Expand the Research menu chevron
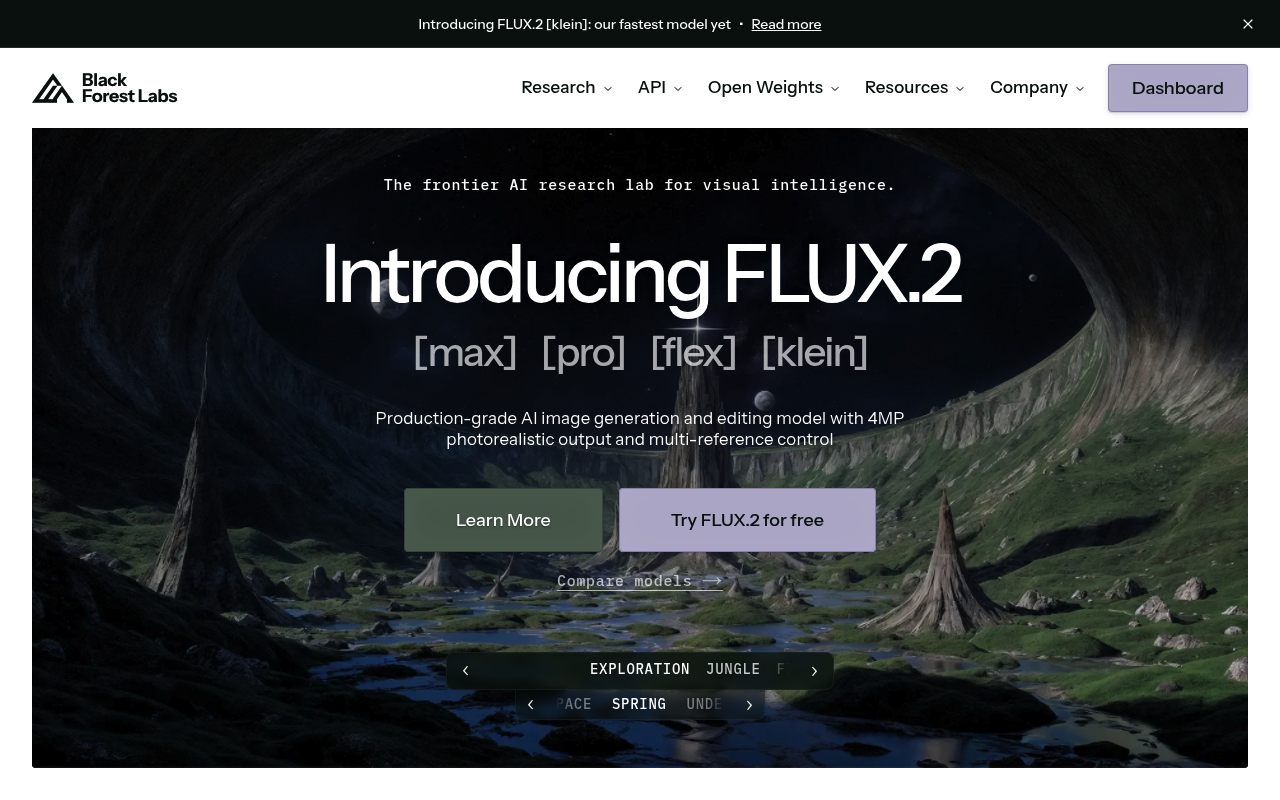Screen dimensions: 1280x800 click(607, 89)
